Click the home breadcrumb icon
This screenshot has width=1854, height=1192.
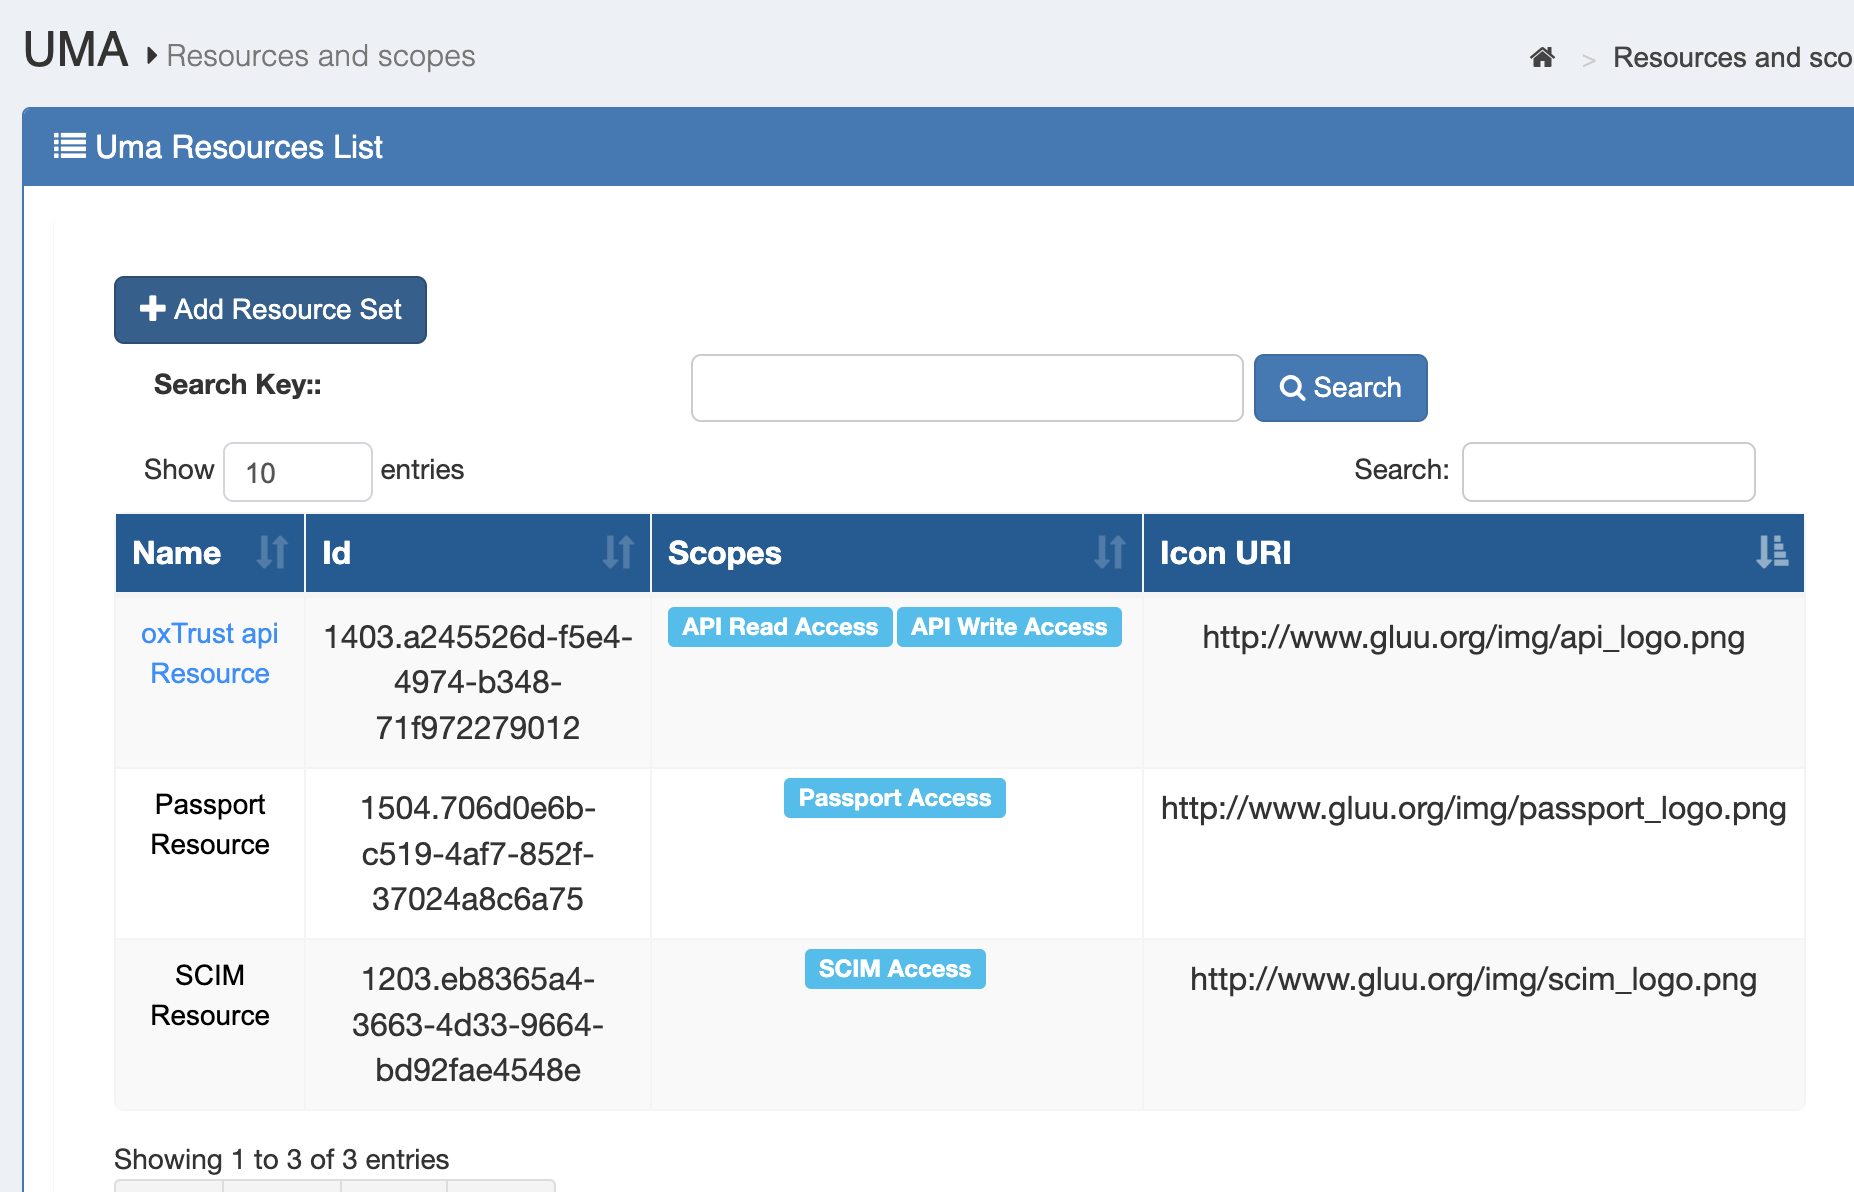pos(1543,57)
